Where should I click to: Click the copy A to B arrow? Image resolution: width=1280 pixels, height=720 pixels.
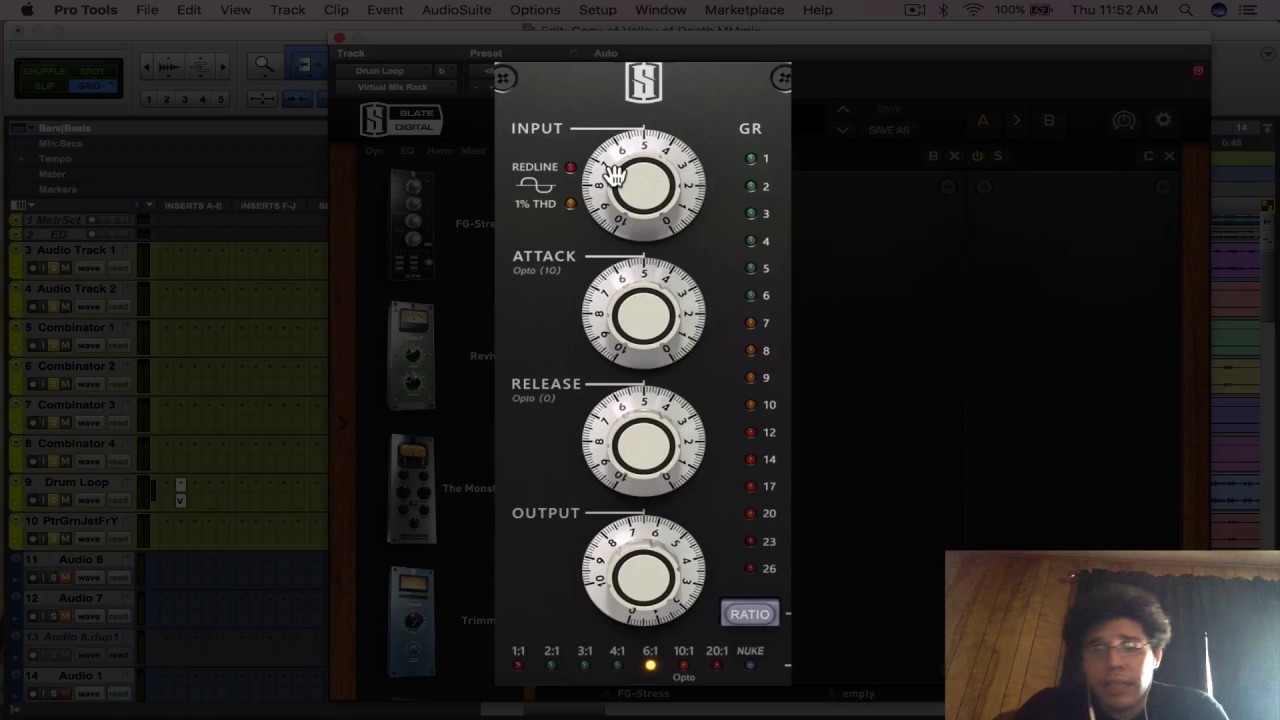click(x=1016, y=121)
